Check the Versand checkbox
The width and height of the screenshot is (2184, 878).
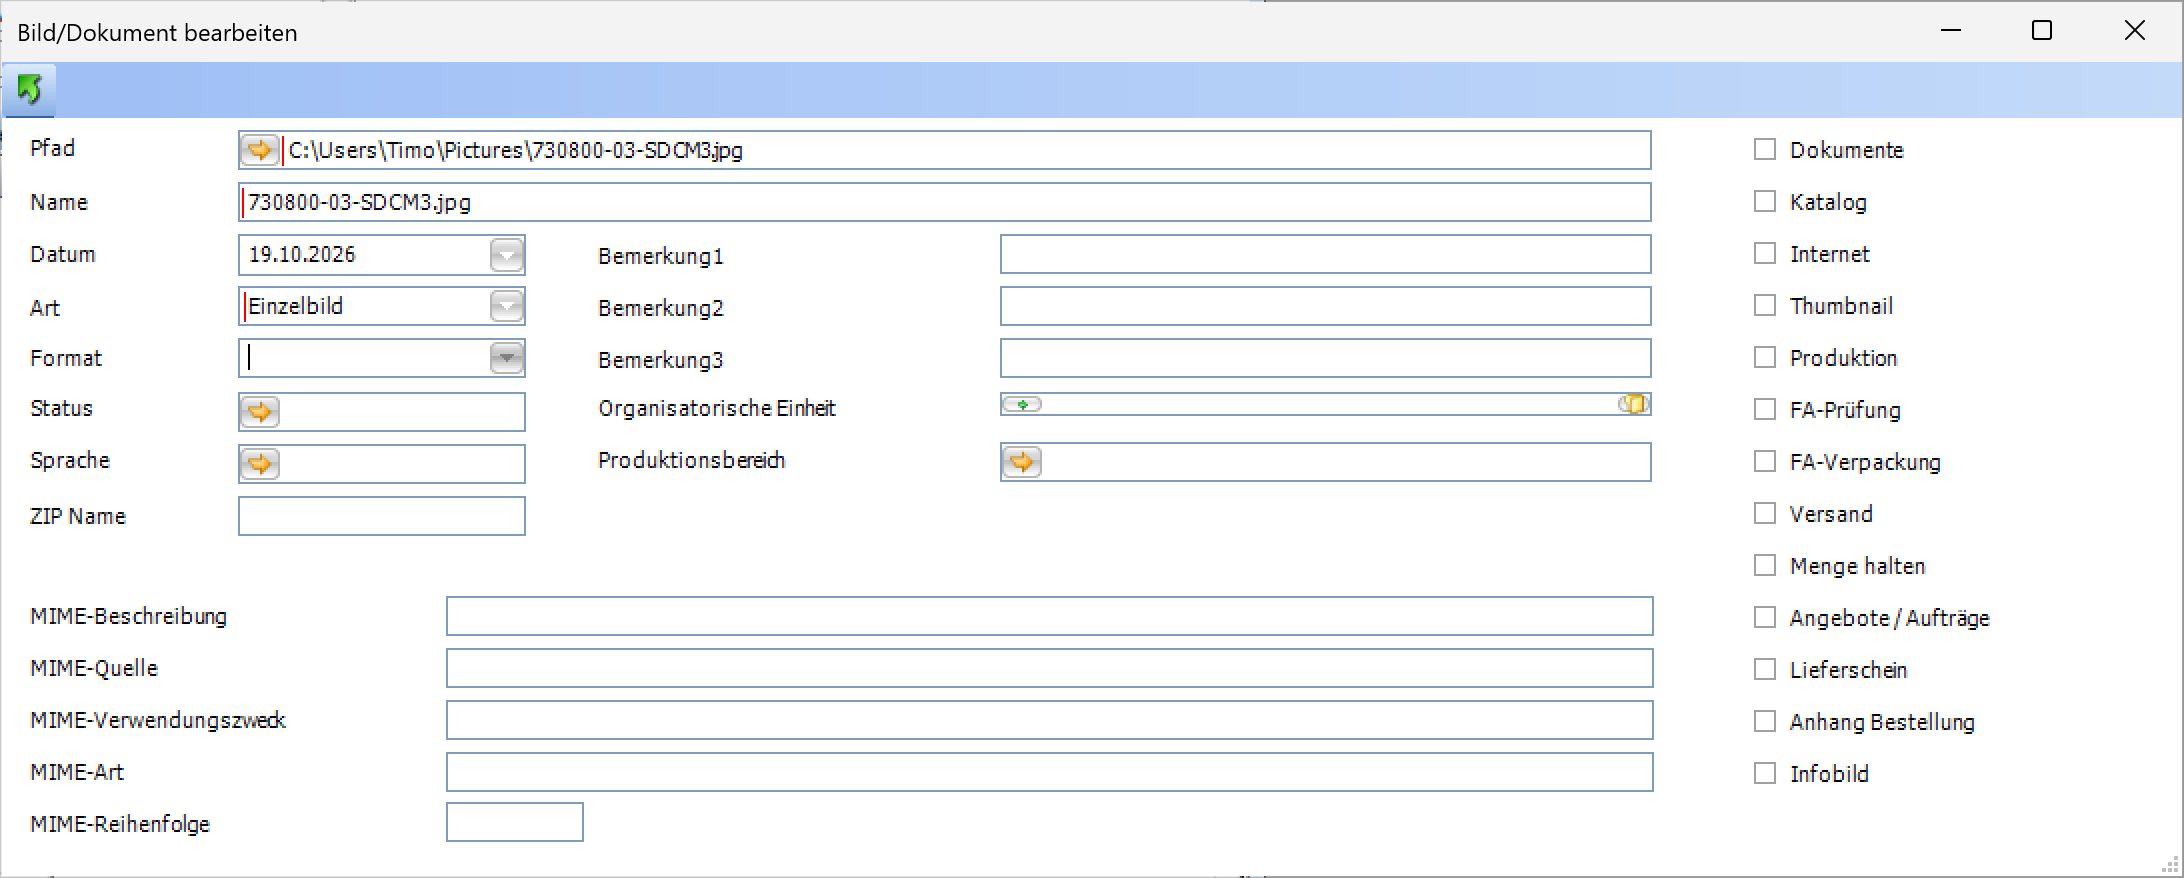tap(1765, 513)
